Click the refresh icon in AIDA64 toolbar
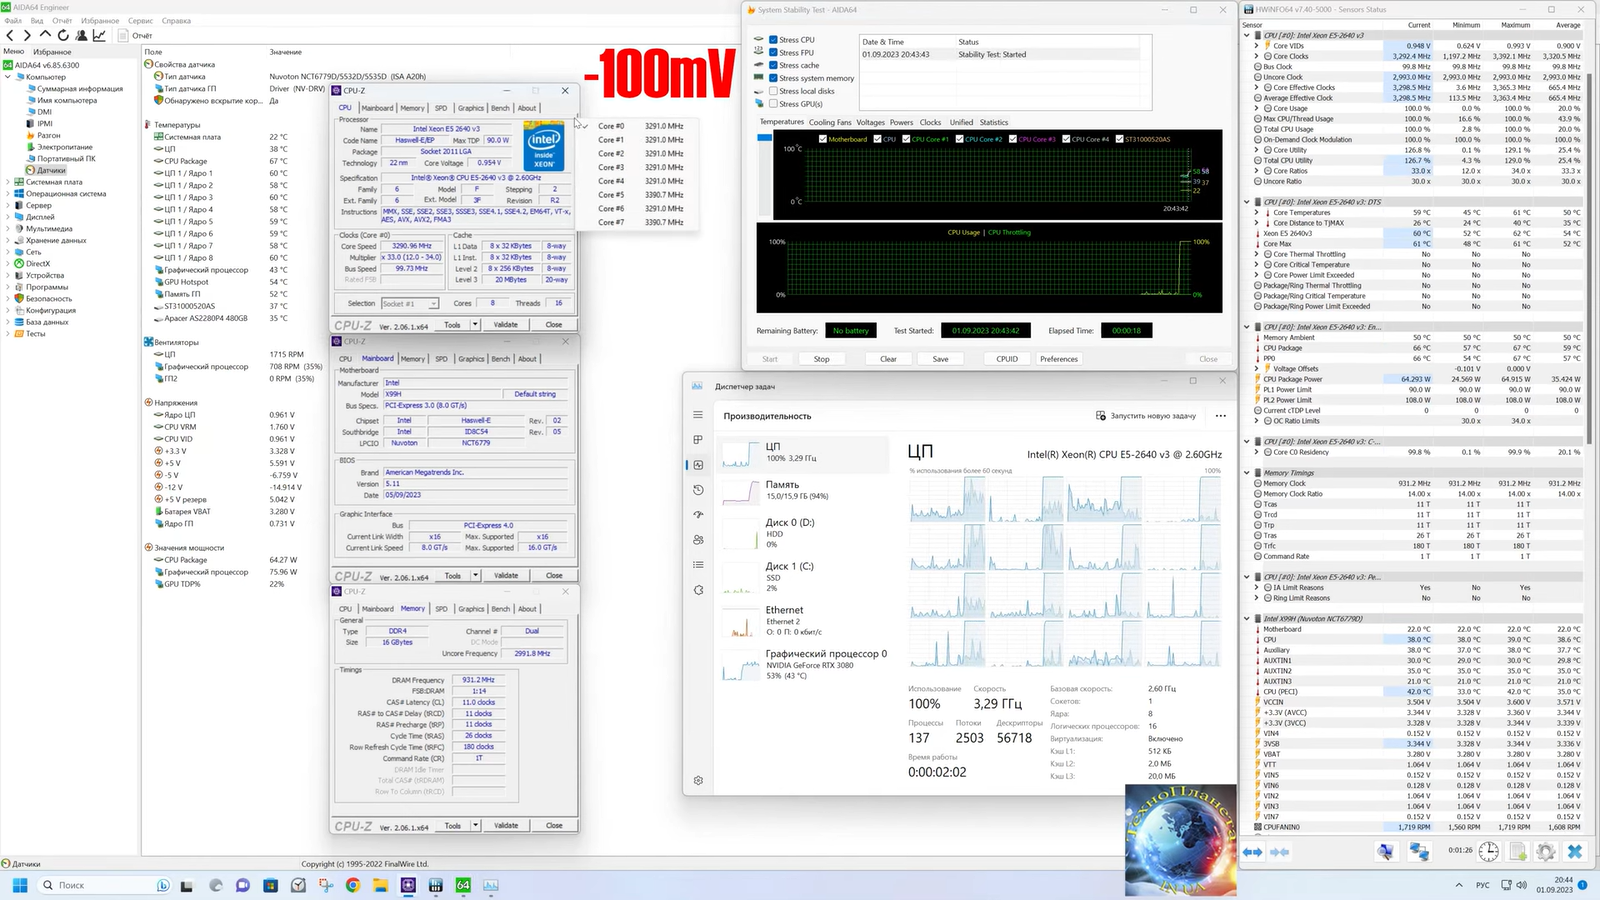The width and height of the screenshot is (1600, 900). 63,35
